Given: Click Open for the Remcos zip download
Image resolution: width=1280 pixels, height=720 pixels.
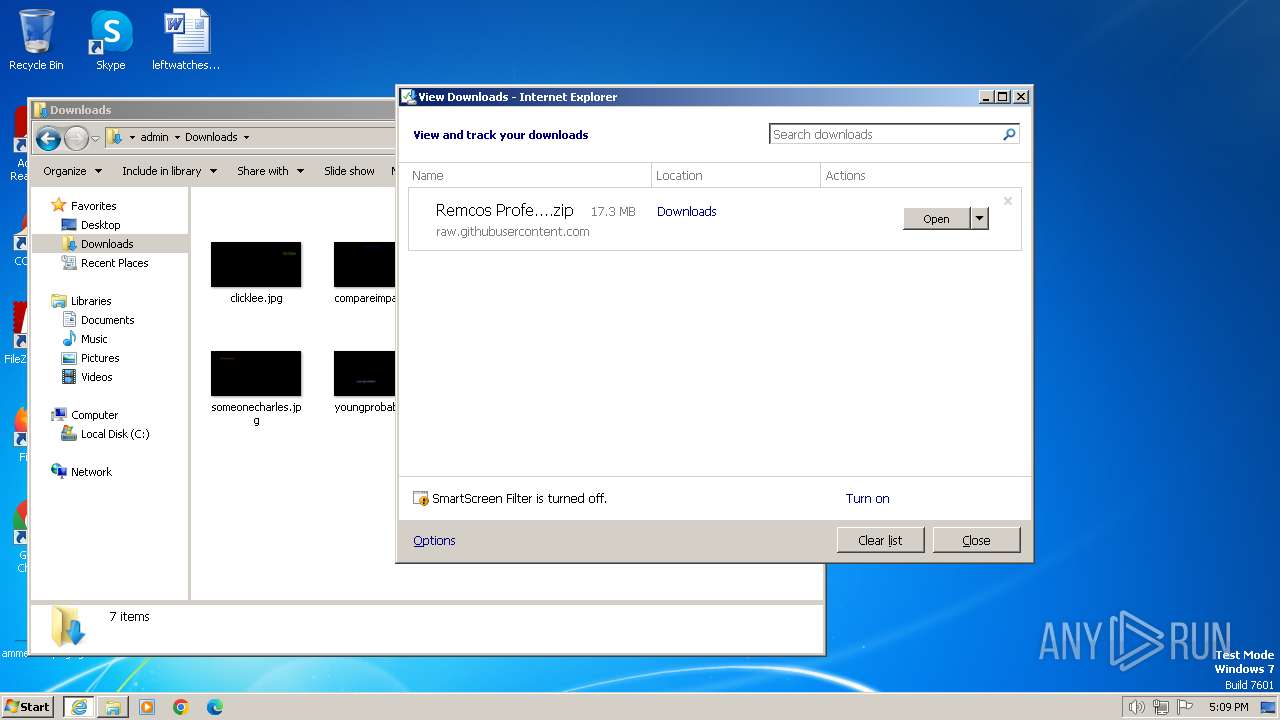Looking at the screenshot, I should [936, 219].
